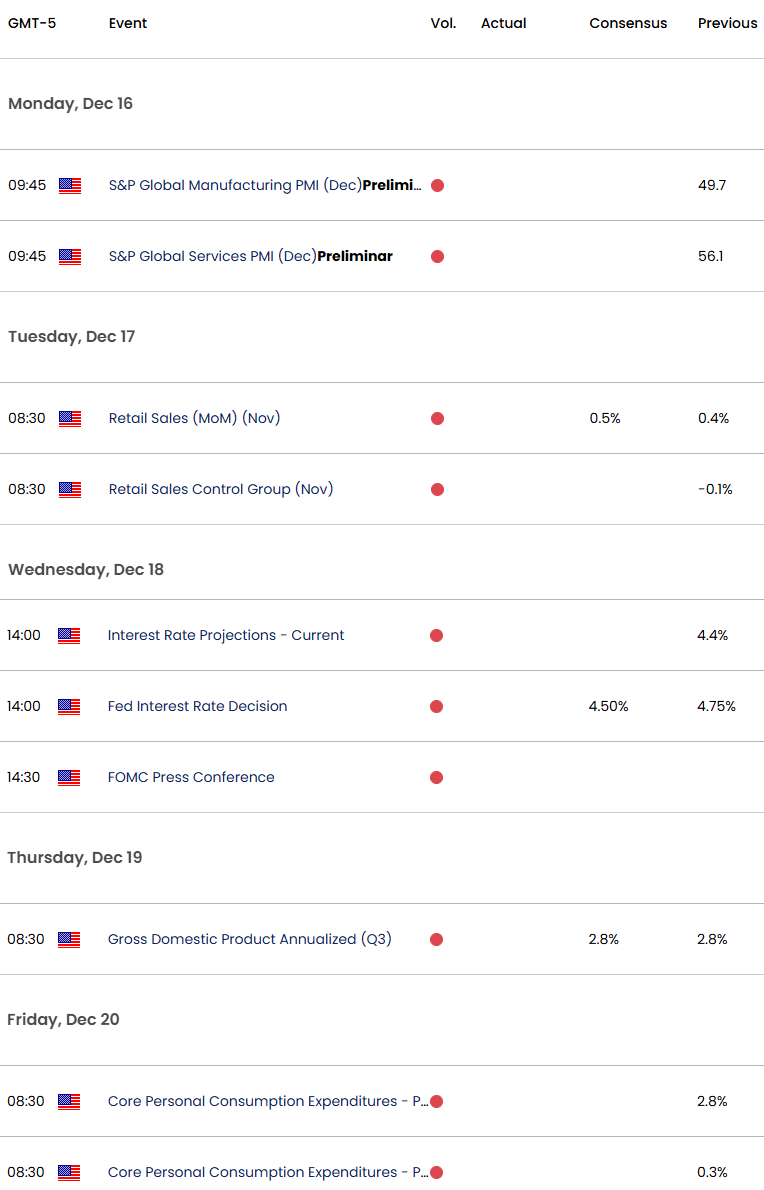Image resolution: width=764 pixels, height=1190 pixels.
Task: Click the Event column header
Action: 128,23
